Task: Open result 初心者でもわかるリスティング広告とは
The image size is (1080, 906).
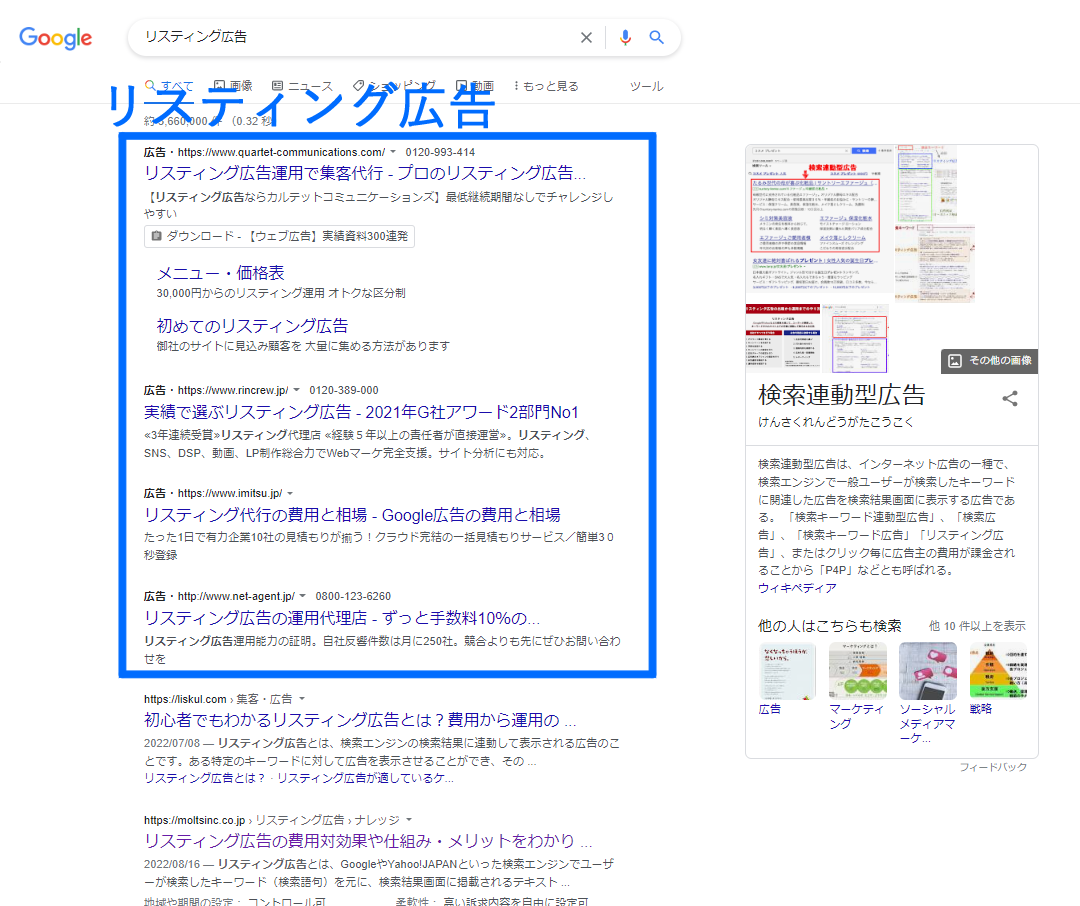Action: coord(360,721)
